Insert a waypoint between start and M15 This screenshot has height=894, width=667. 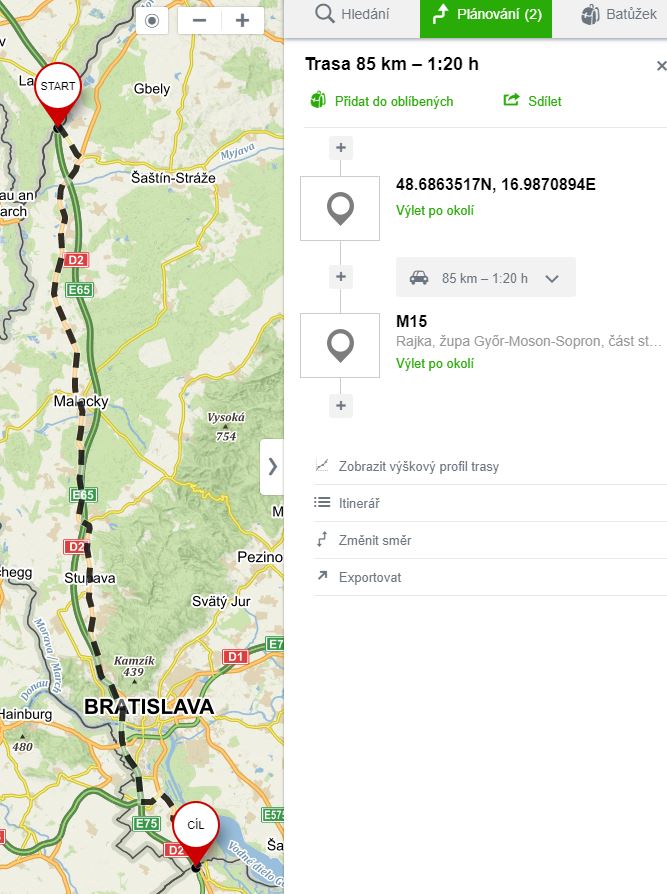point(341,277)
